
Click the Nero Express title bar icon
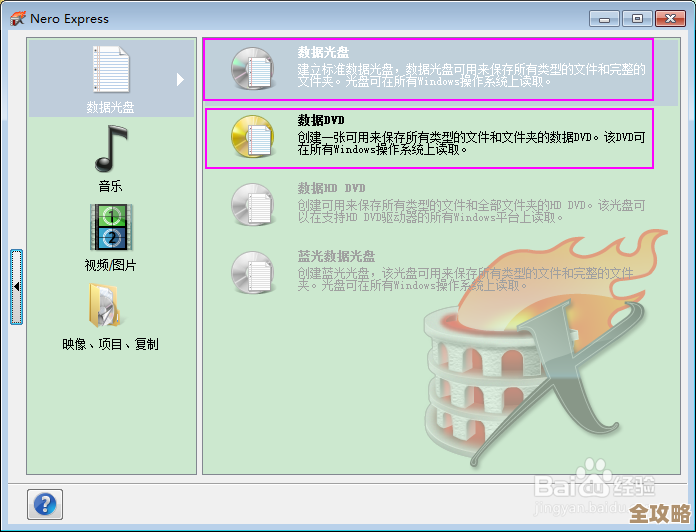tap(18, 18)
